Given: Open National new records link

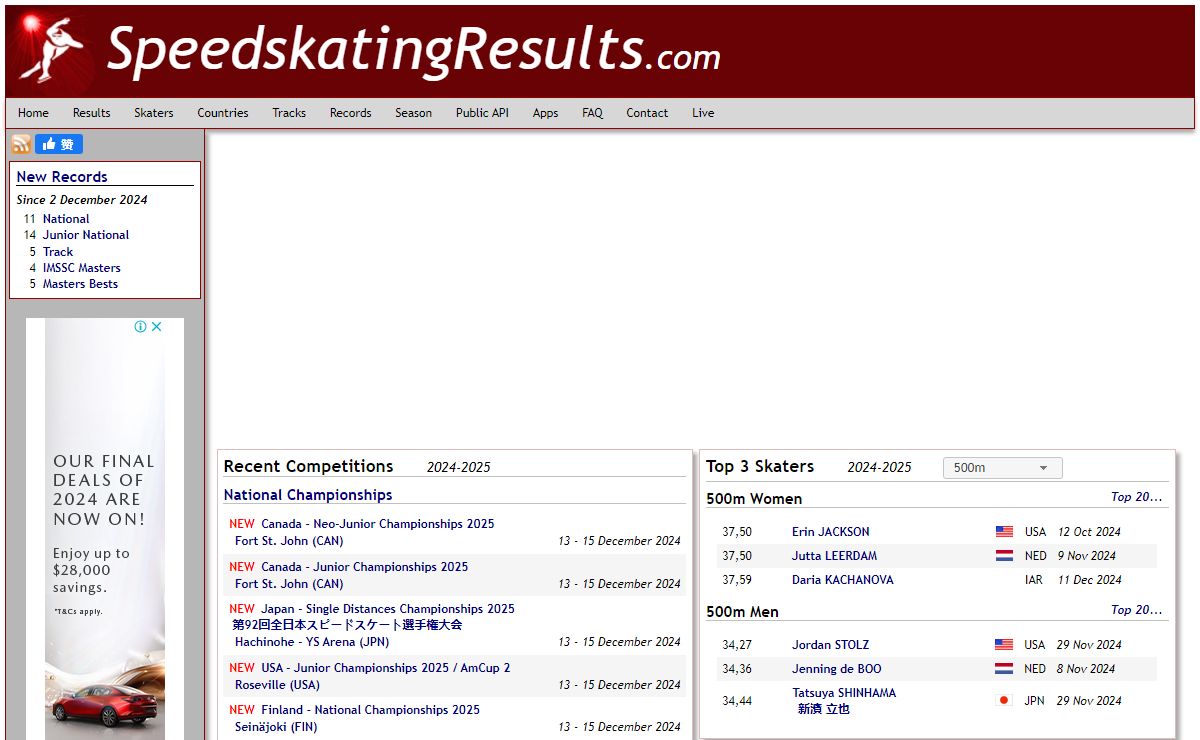Looking at the screenshot, I should (66, 219).
